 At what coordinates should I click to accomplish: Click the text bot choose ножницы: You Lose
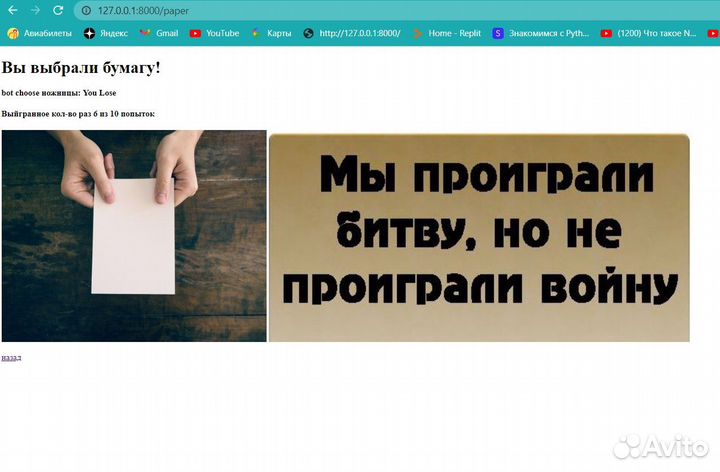pyautogui.click(x=59, y=93)
